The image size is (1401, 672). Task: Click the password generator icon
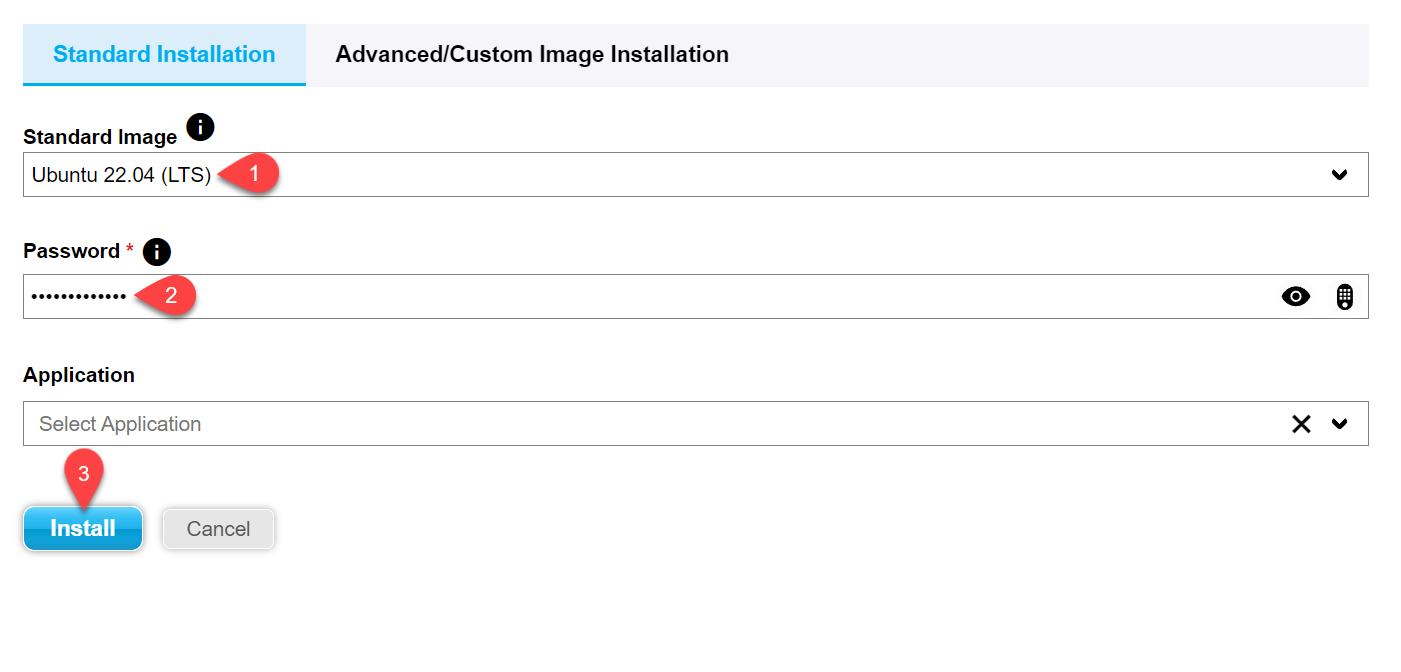[x=1345, y=297]
